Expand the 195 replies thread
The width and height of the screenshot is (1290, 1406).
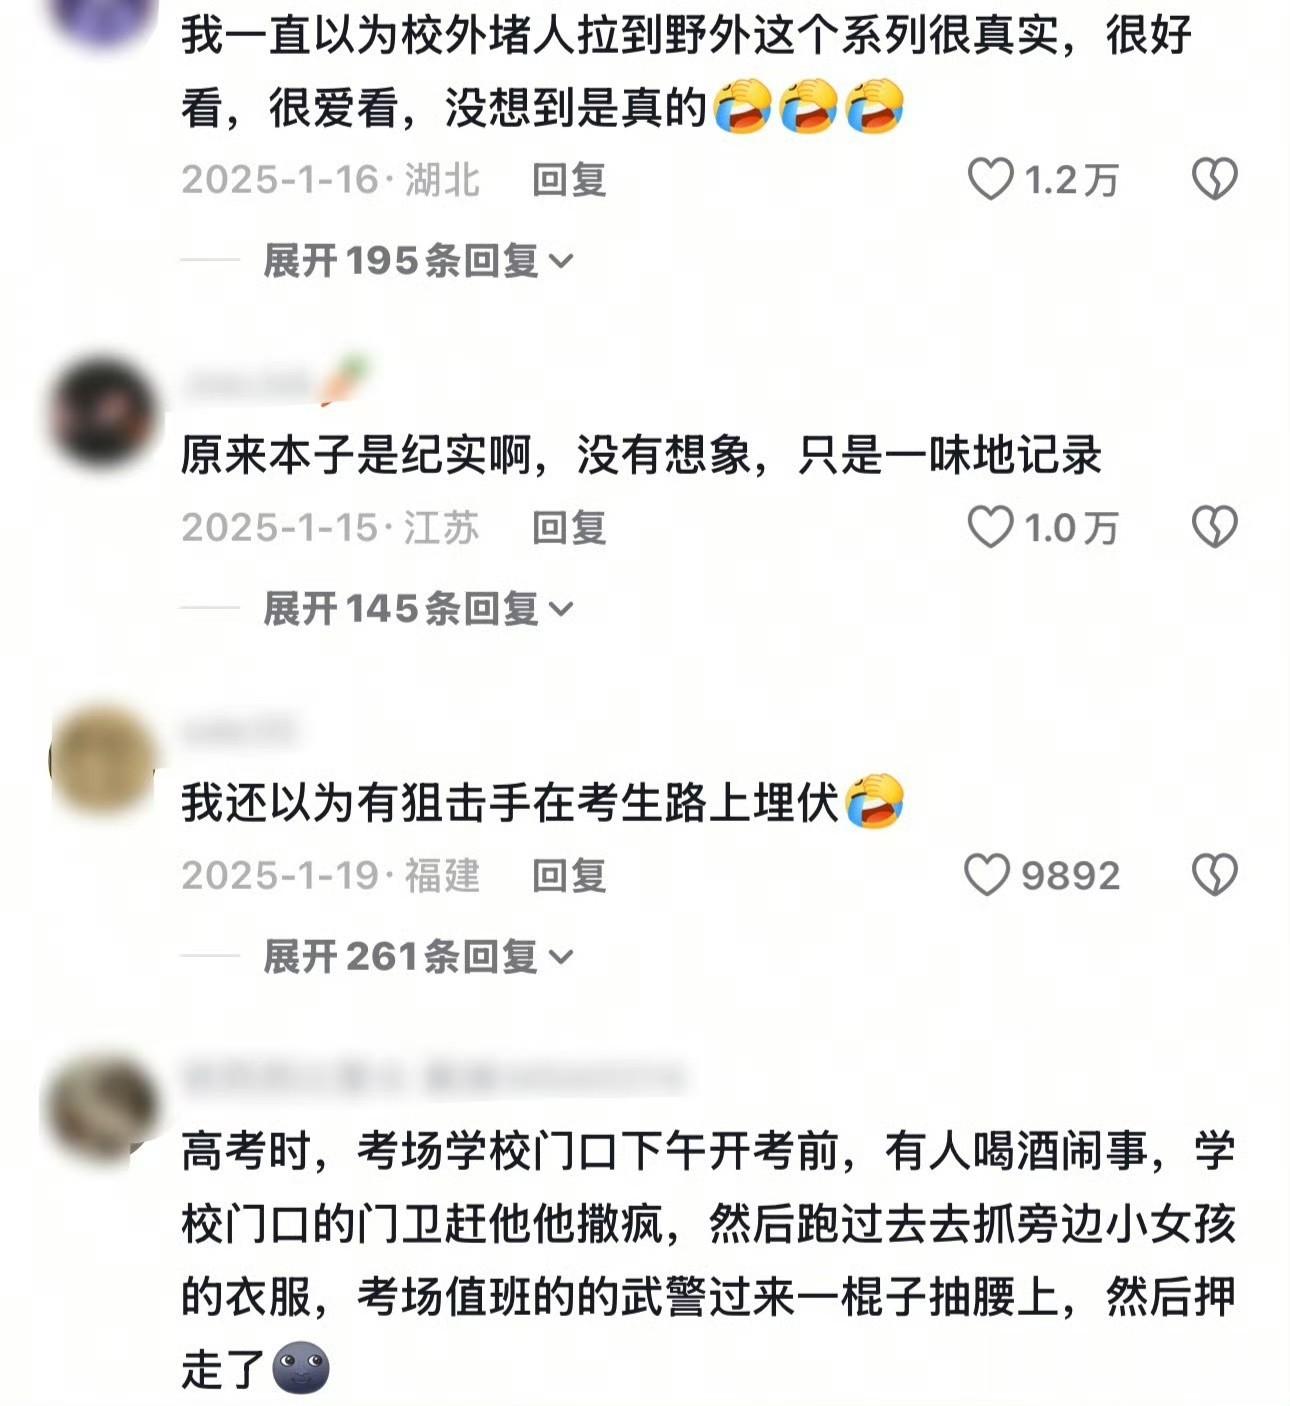pos(418,261)
